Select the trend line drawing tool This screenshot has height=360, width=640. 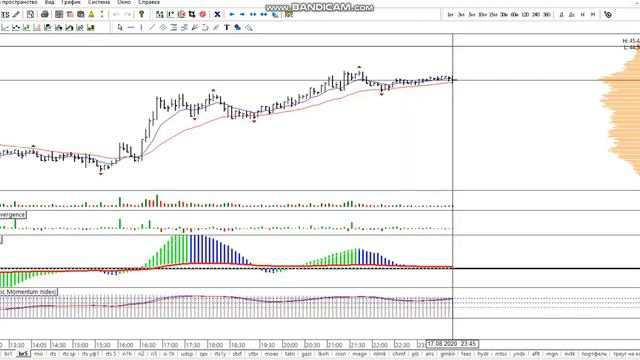[152, 27]
